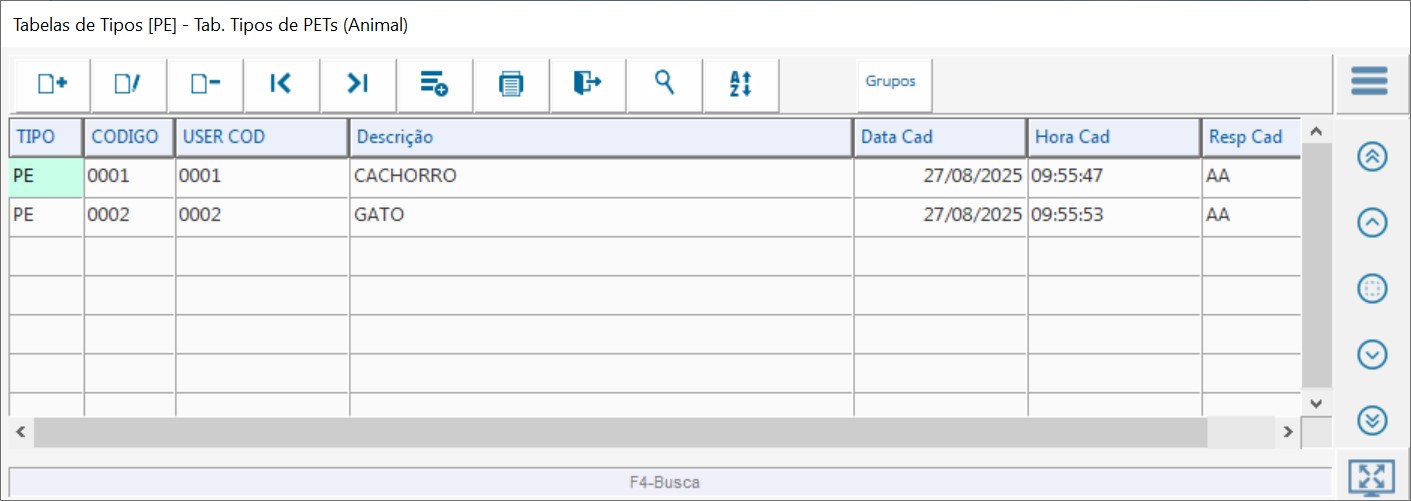
Task: Go to the first record
Action: pyautogui.click(x=281, y=84)
